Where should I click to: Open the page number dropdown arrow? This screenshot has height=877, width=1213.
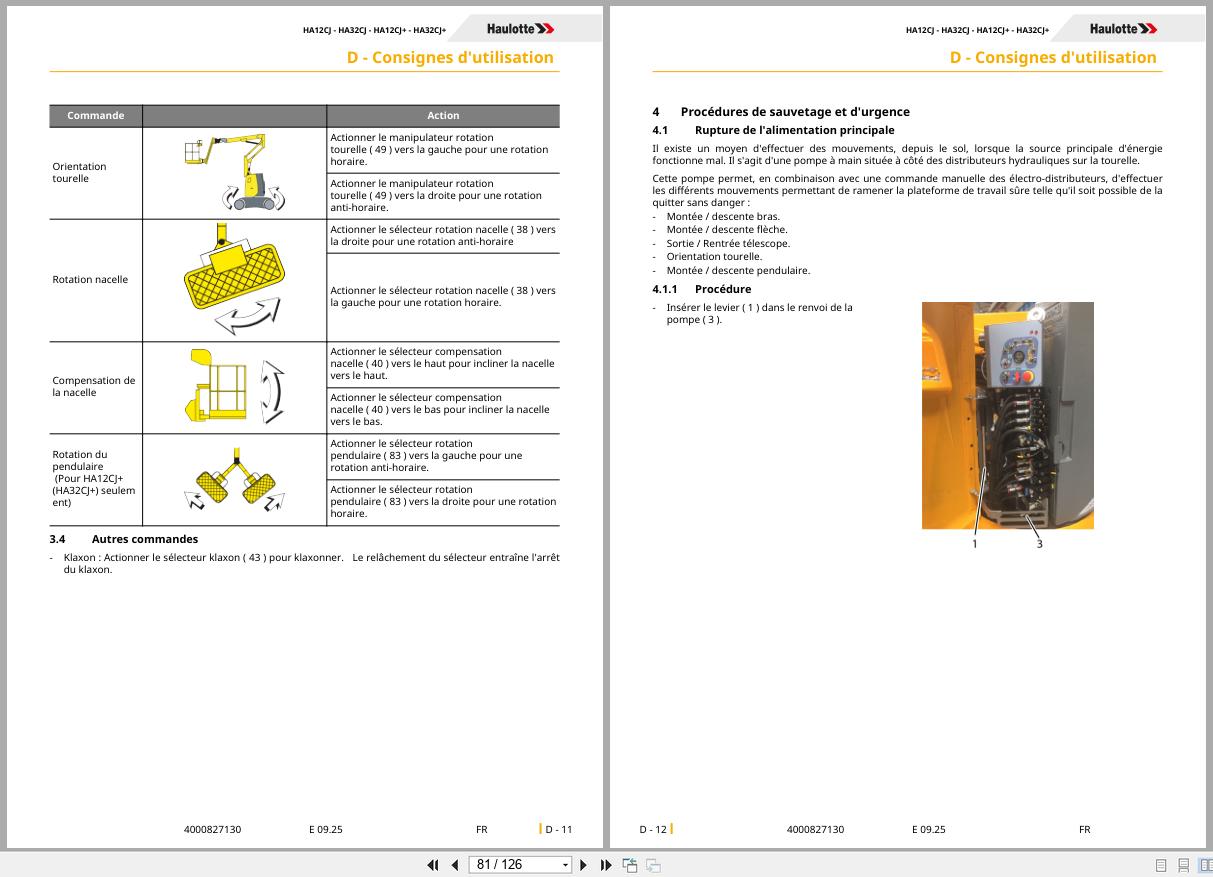point(565,865)
